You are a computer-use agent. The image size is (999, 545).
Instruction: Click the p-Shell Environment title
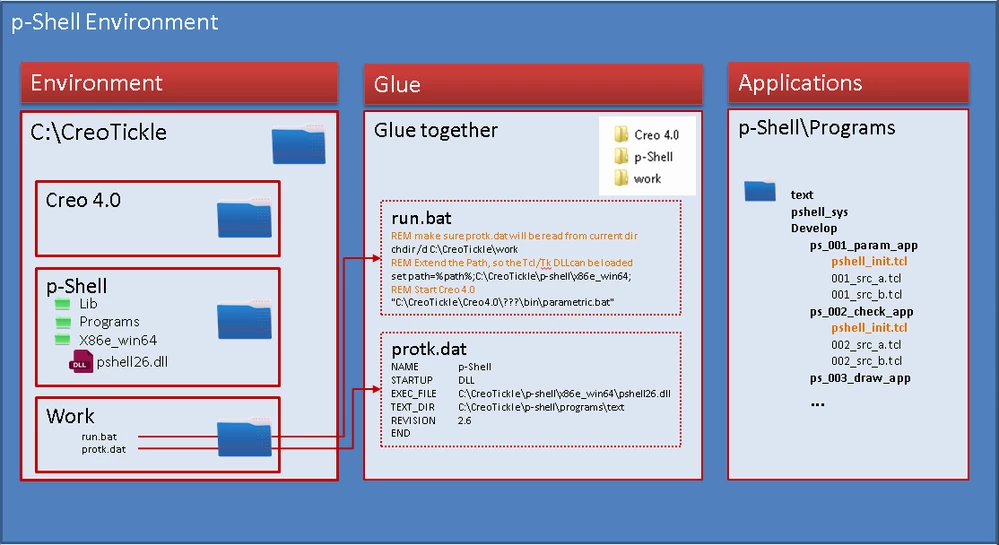click(115, 22)
